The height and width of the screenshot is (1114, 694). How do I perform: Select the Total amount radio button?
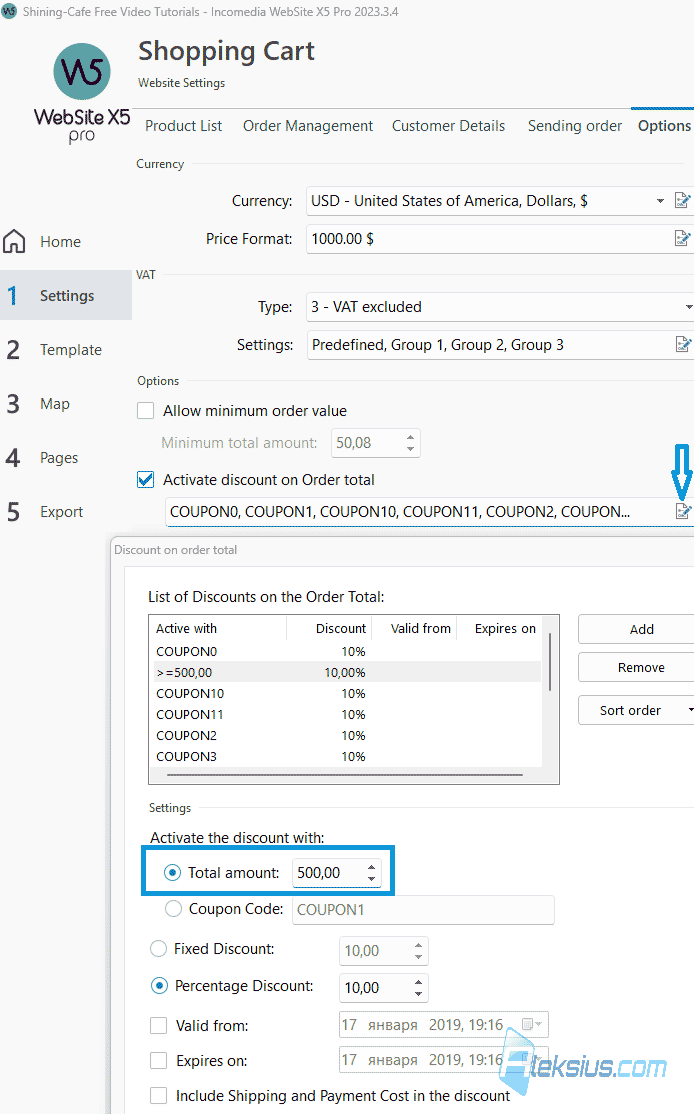click(172, 872)
